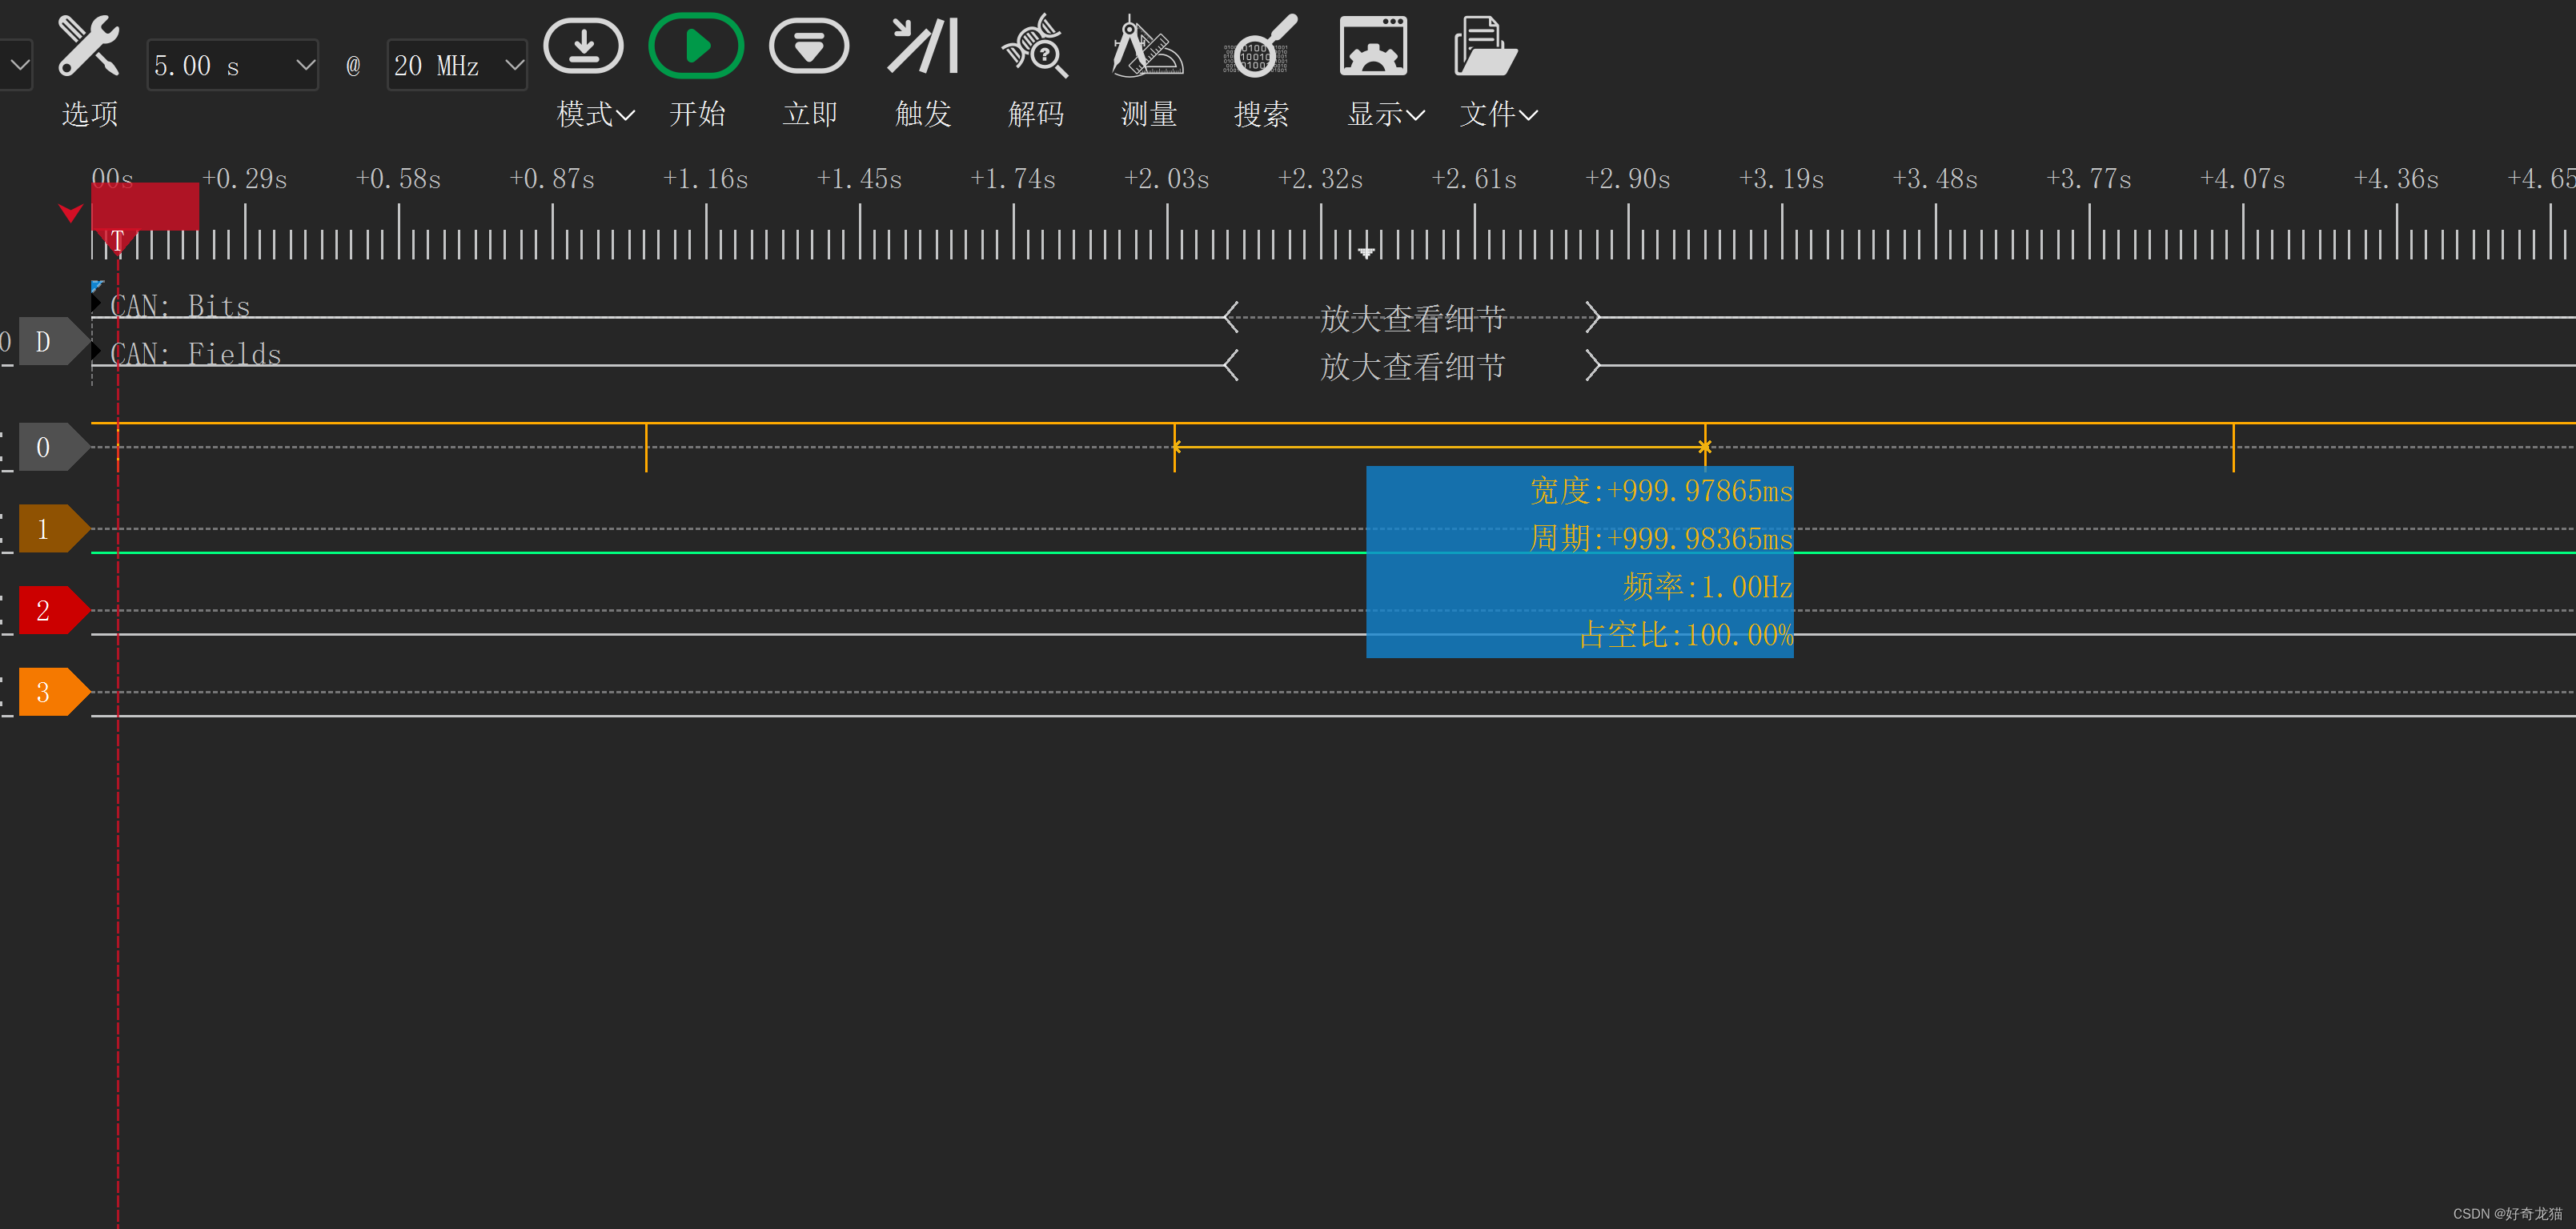Viewport: 2576px width, 1229px height.
Task: Expand the CAN: Bits decoder row
Action: click(96, 303)
